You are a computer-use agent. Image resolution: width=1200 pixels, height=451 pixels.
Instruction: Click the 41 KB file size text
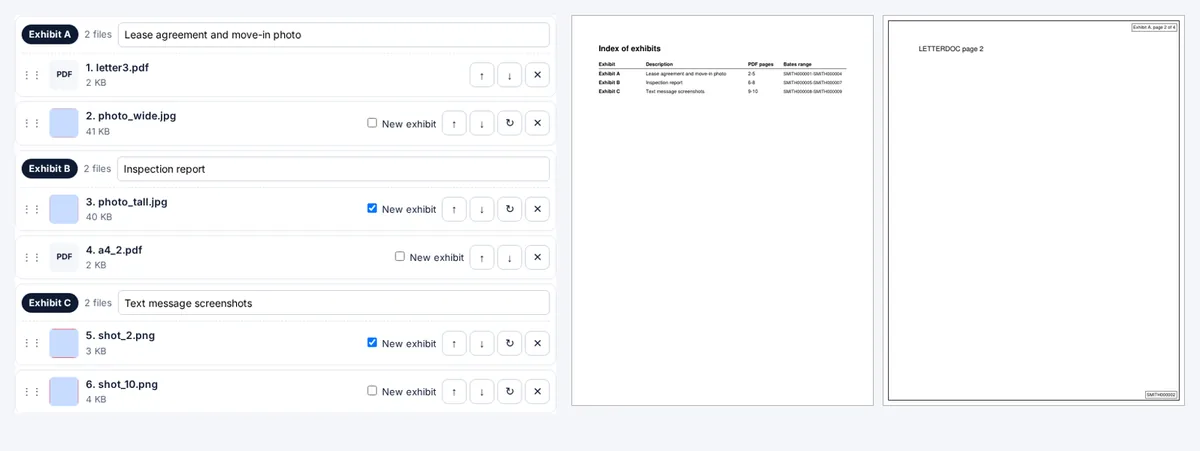click(x=98, y=132)
